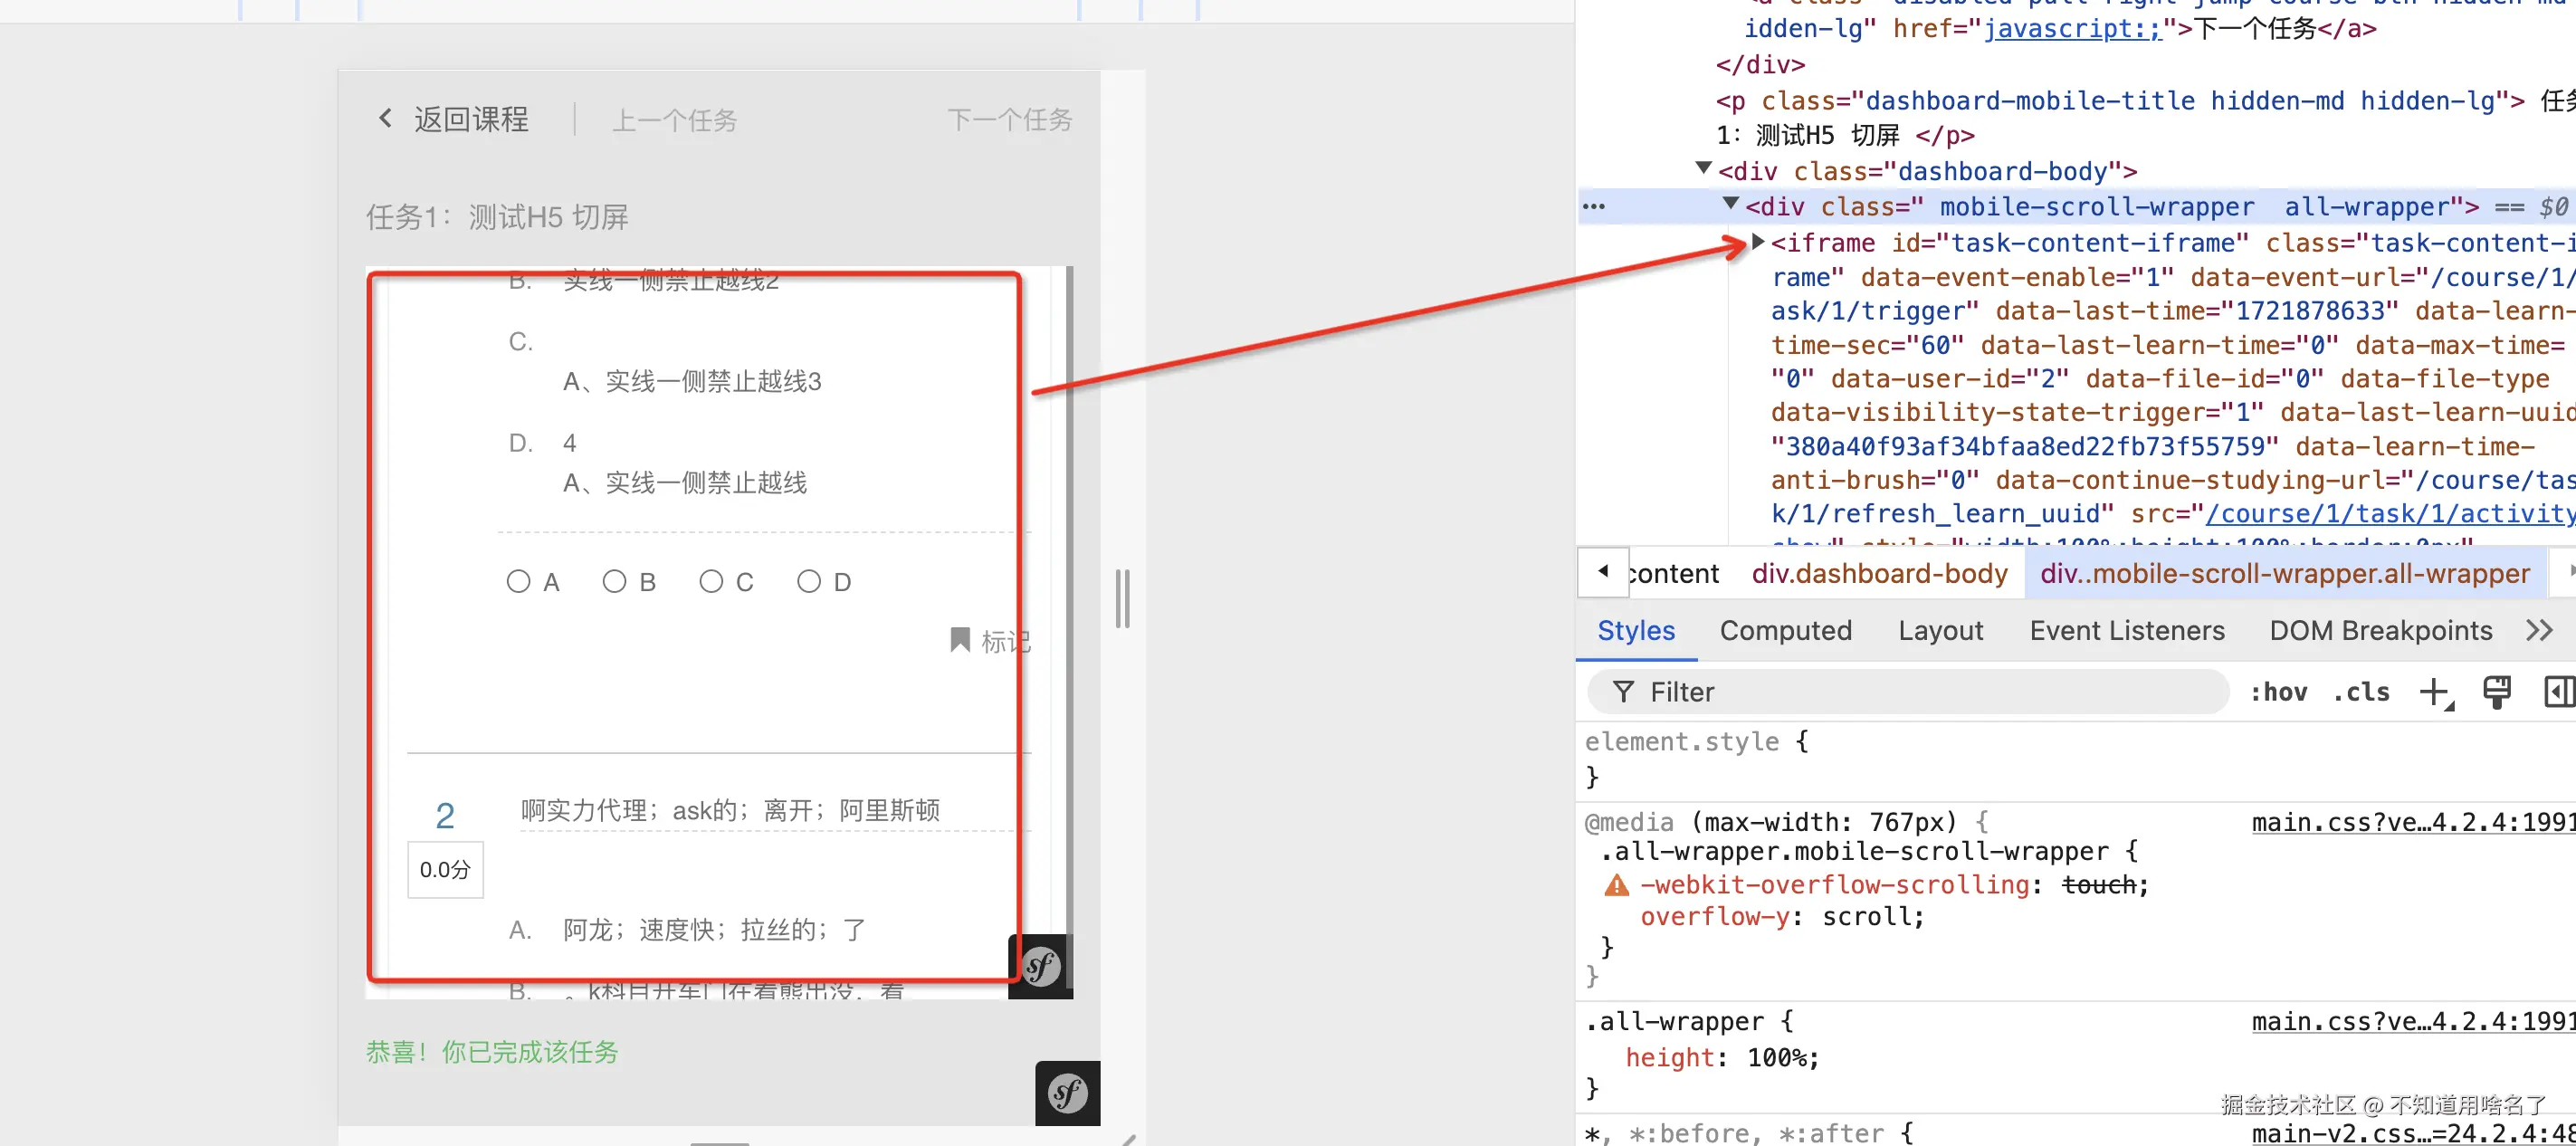This screenshot has height=1146, width=2576.
Task: Open the lower Symfony toolbar icon
Action: (x=1067, y=1093)
